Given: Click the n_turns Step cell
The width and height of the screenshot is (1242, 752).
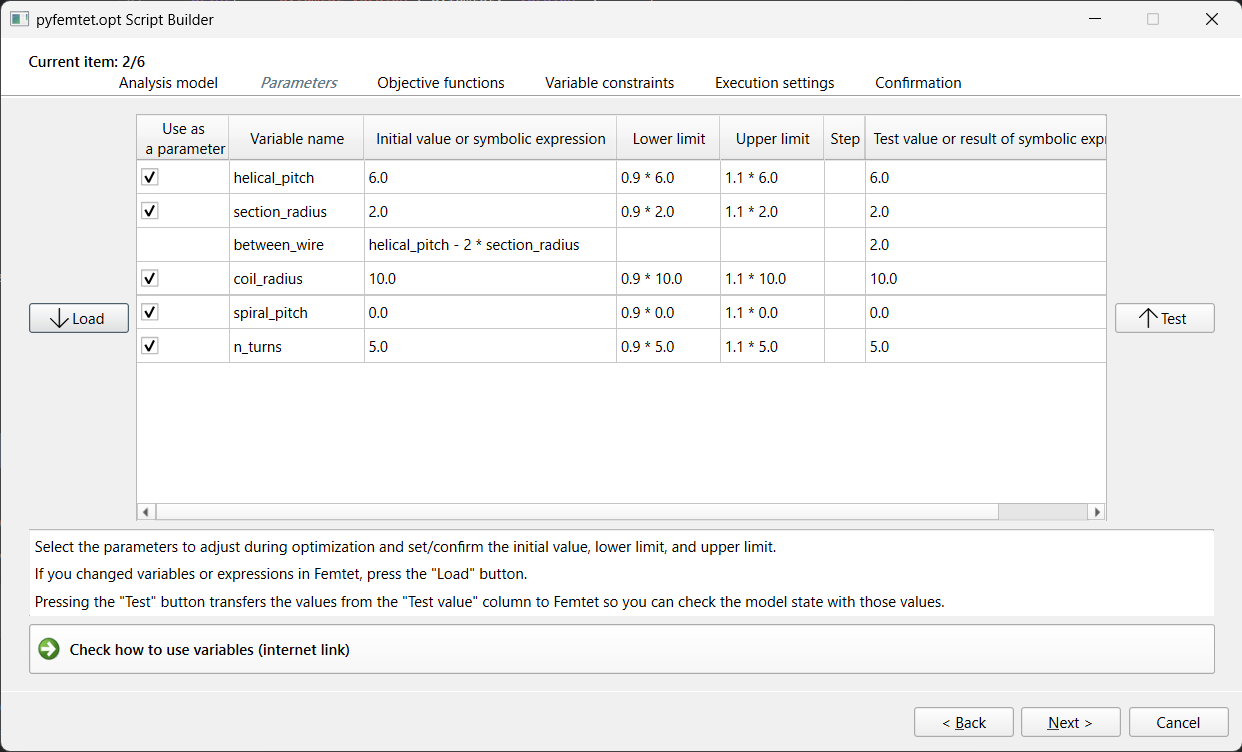Looking at the screenshot, I should 845,346.
